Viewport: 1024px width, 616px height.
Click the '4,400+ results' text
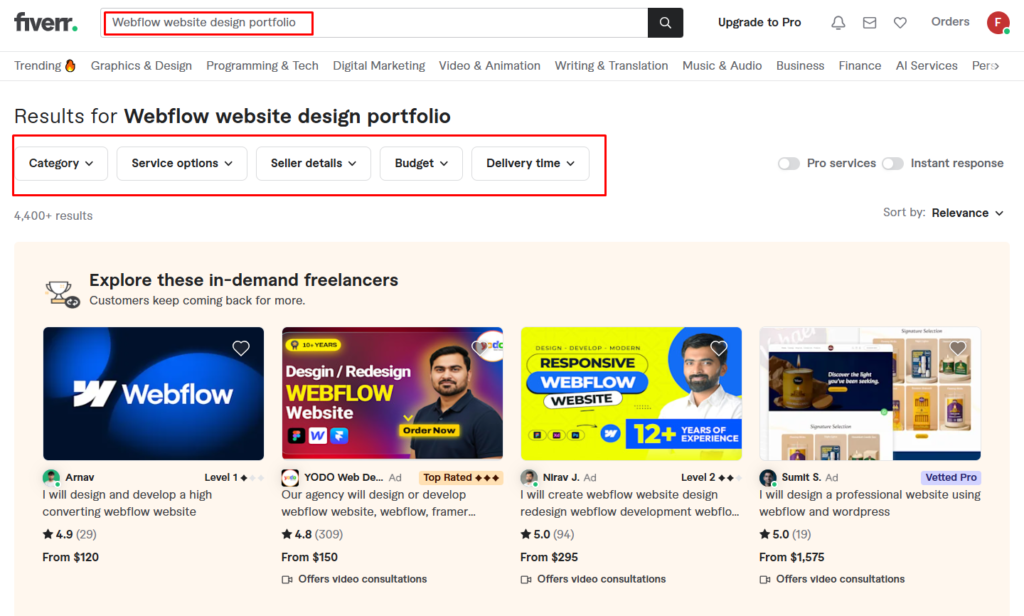(54, 216)
